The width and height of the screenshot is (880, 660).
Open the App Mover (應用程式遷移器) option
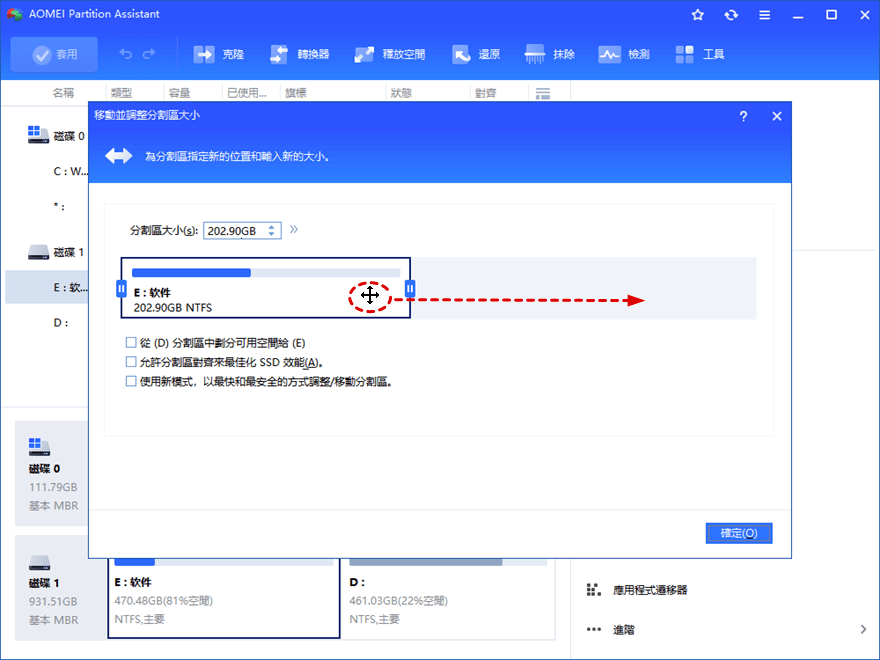pos(636,590)
